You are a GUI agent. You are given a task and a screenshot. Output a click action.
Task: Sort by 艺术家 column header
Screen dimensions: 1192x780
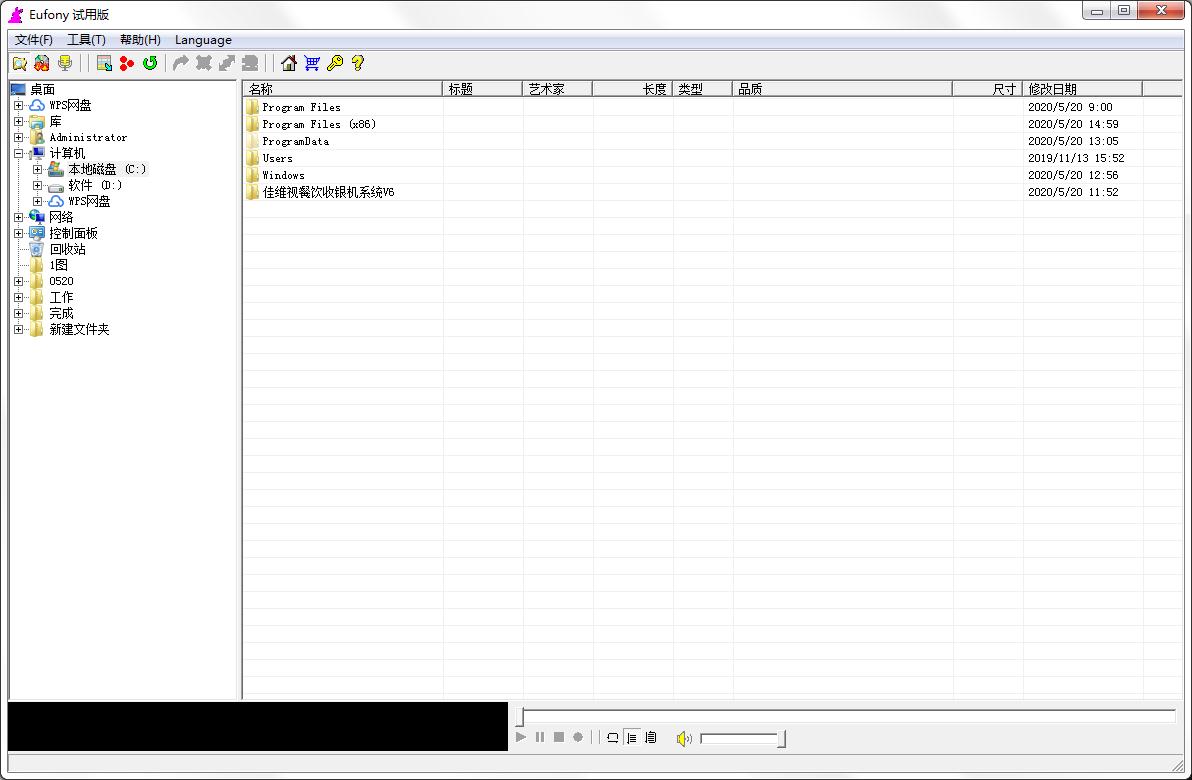[x=557, y=89]
